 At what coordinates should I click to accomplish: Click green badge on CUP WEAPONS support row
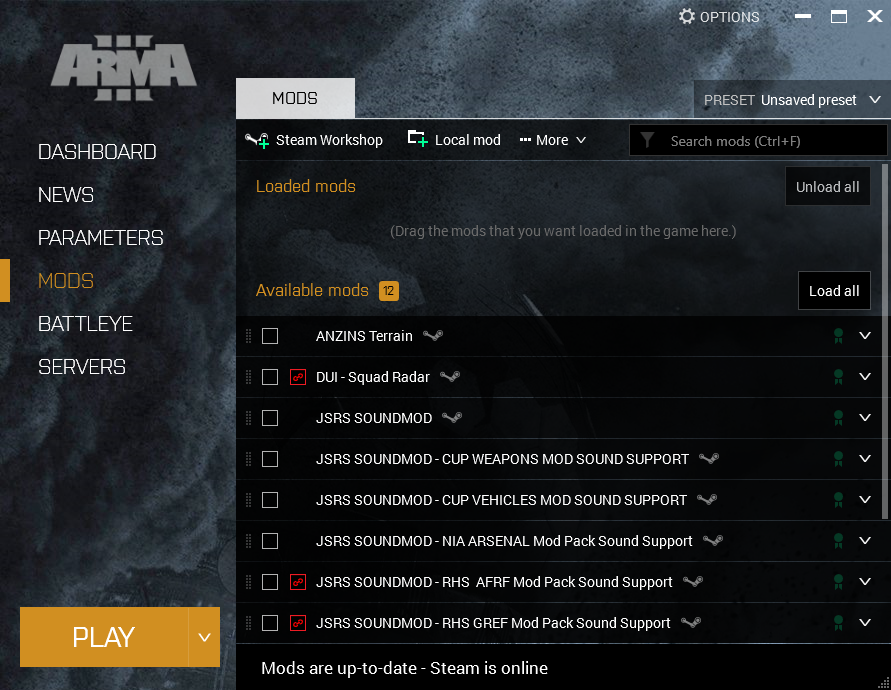(838, 459)
